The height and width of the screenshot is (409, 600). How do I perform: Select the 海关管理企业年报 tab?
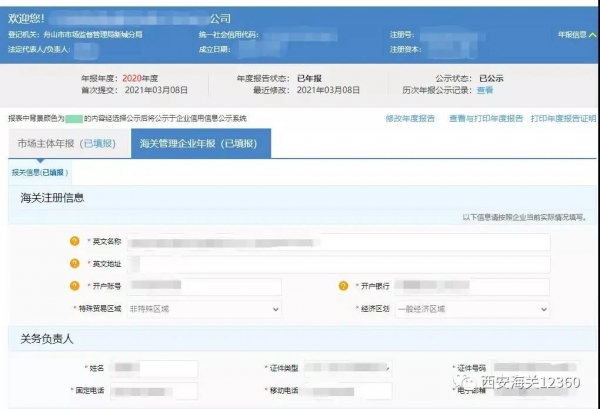[201, 144]
